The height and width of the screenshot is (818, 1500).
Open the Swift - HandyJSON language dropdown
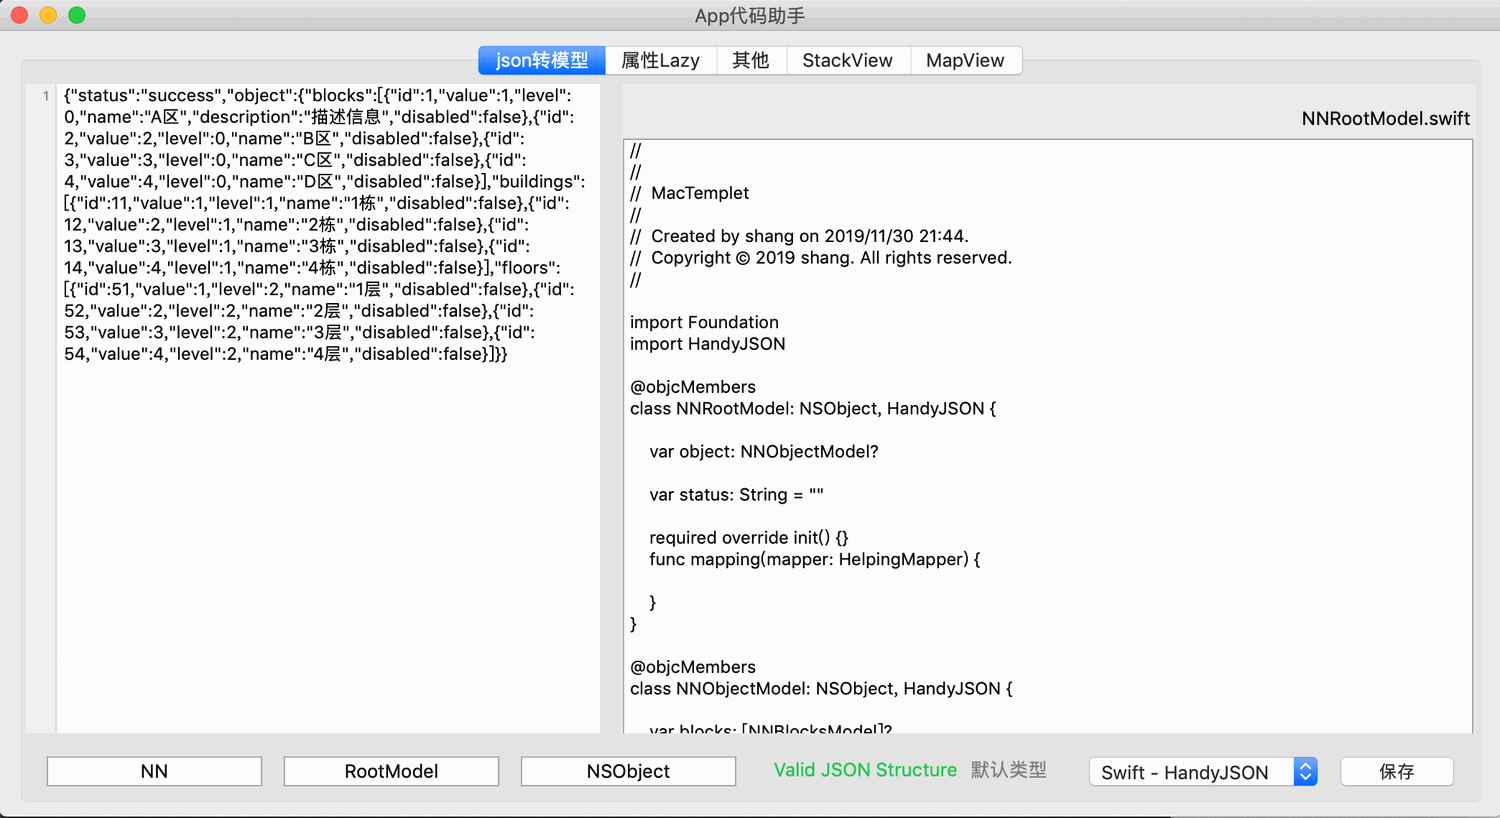pos(1203,771)
